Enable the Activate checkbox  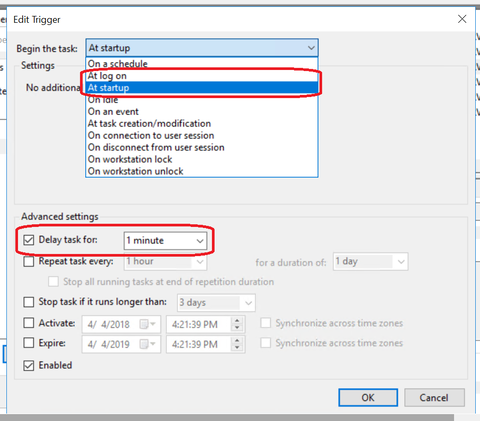(x=29, y=323)
